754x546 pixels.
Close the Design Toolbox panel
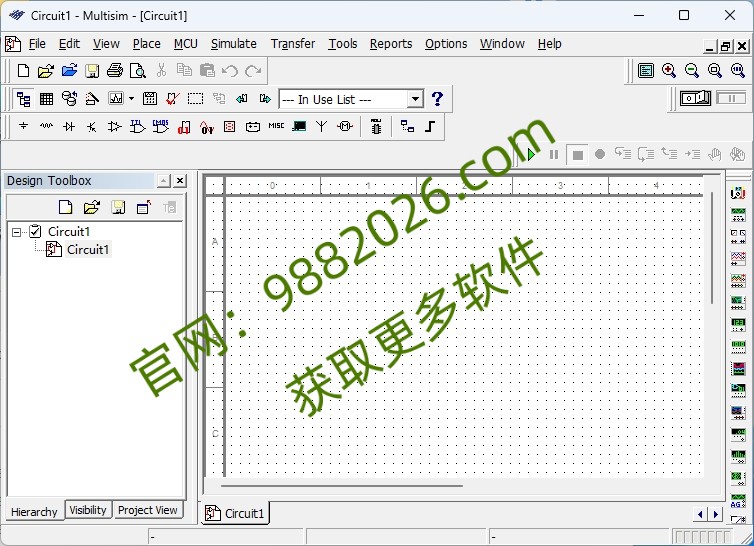[x=180, y=180]
